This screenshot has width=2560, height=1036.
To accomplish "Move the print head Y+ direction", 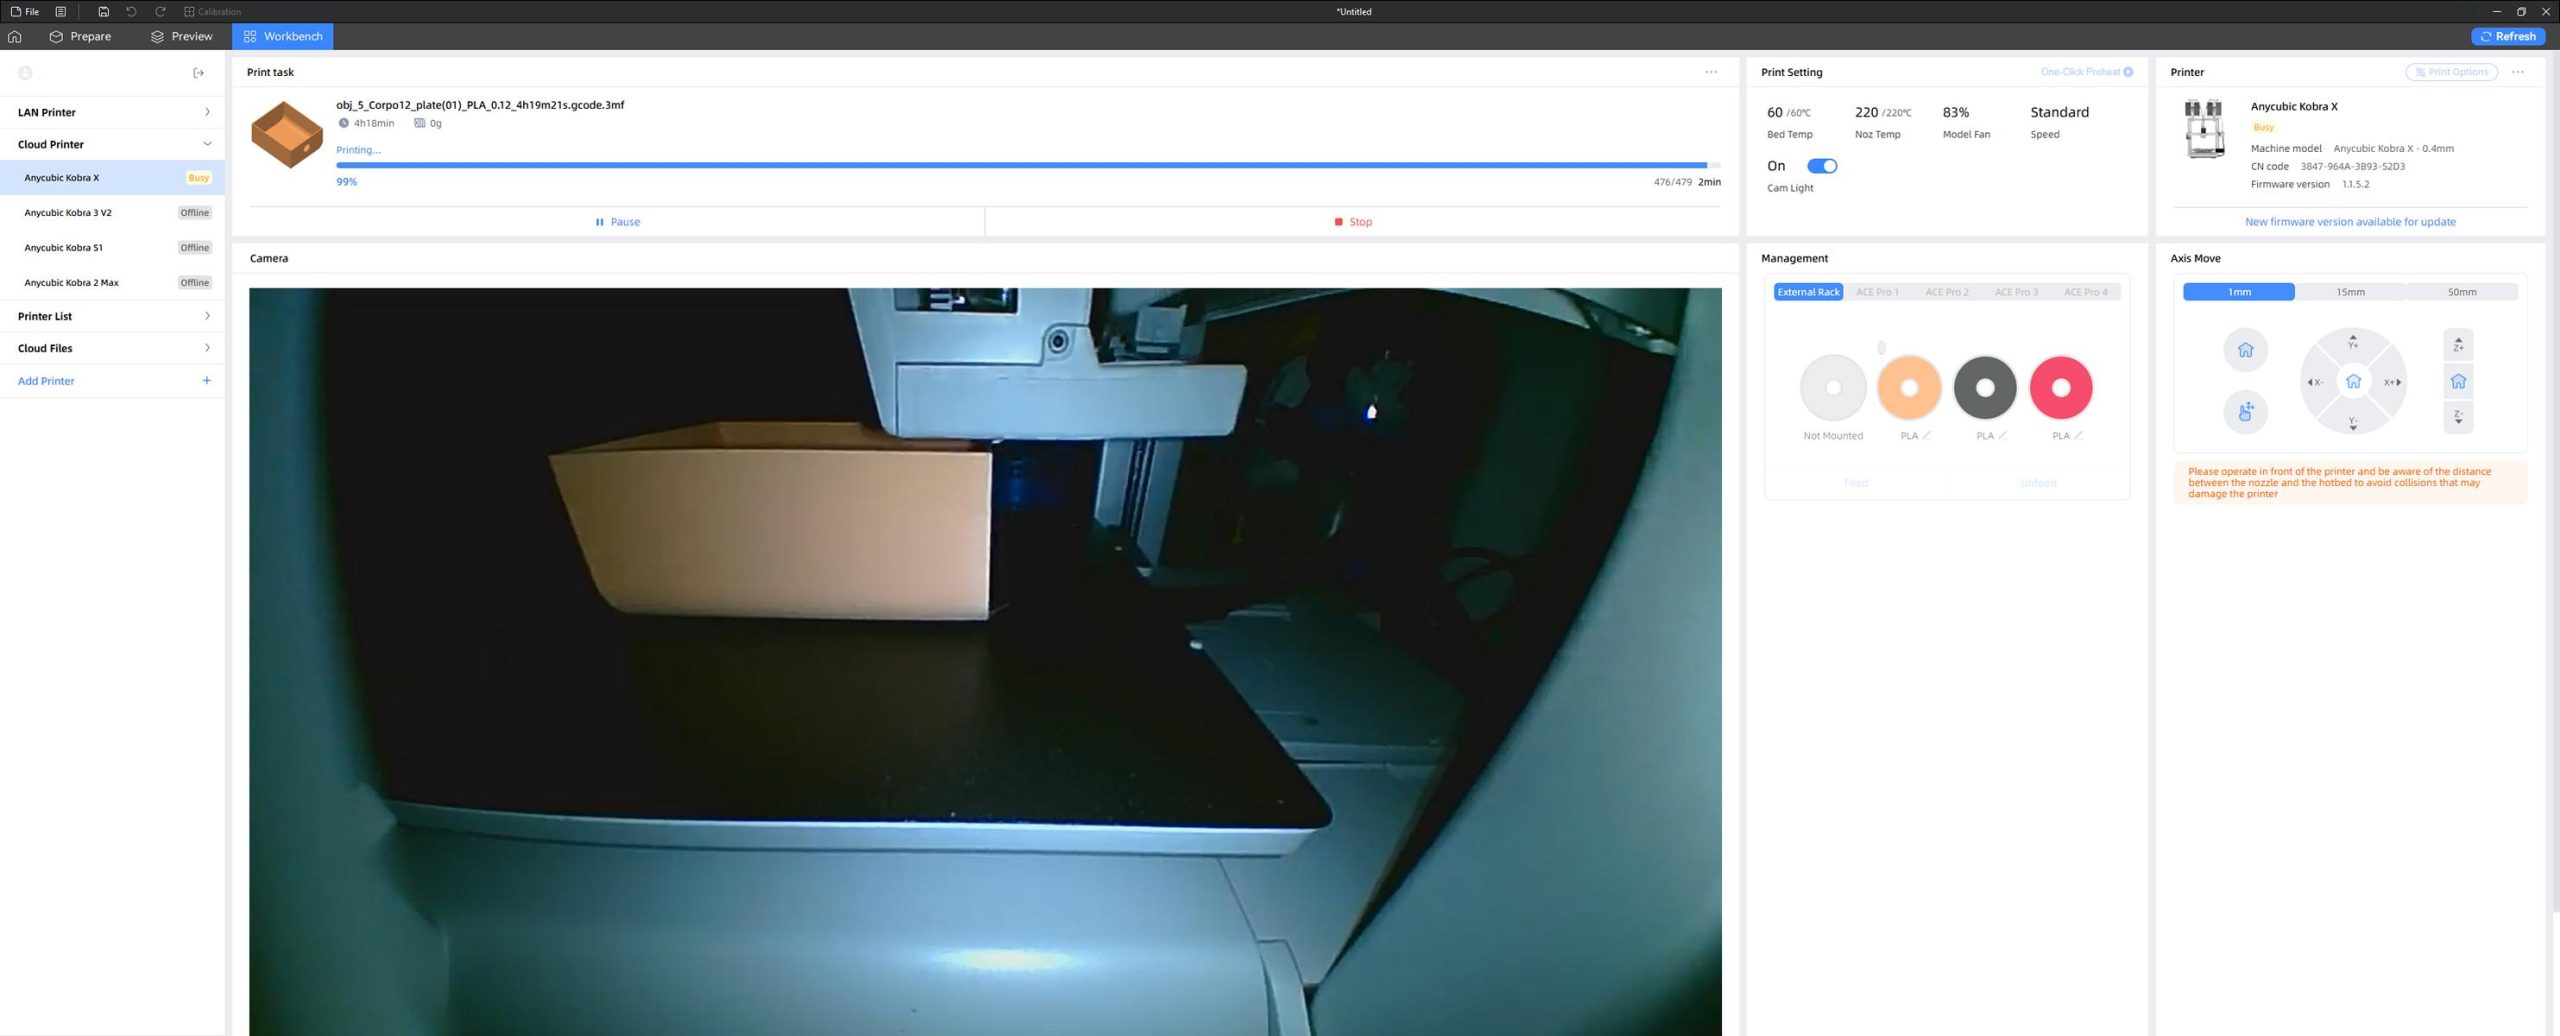I will (x=2353, y=342).
